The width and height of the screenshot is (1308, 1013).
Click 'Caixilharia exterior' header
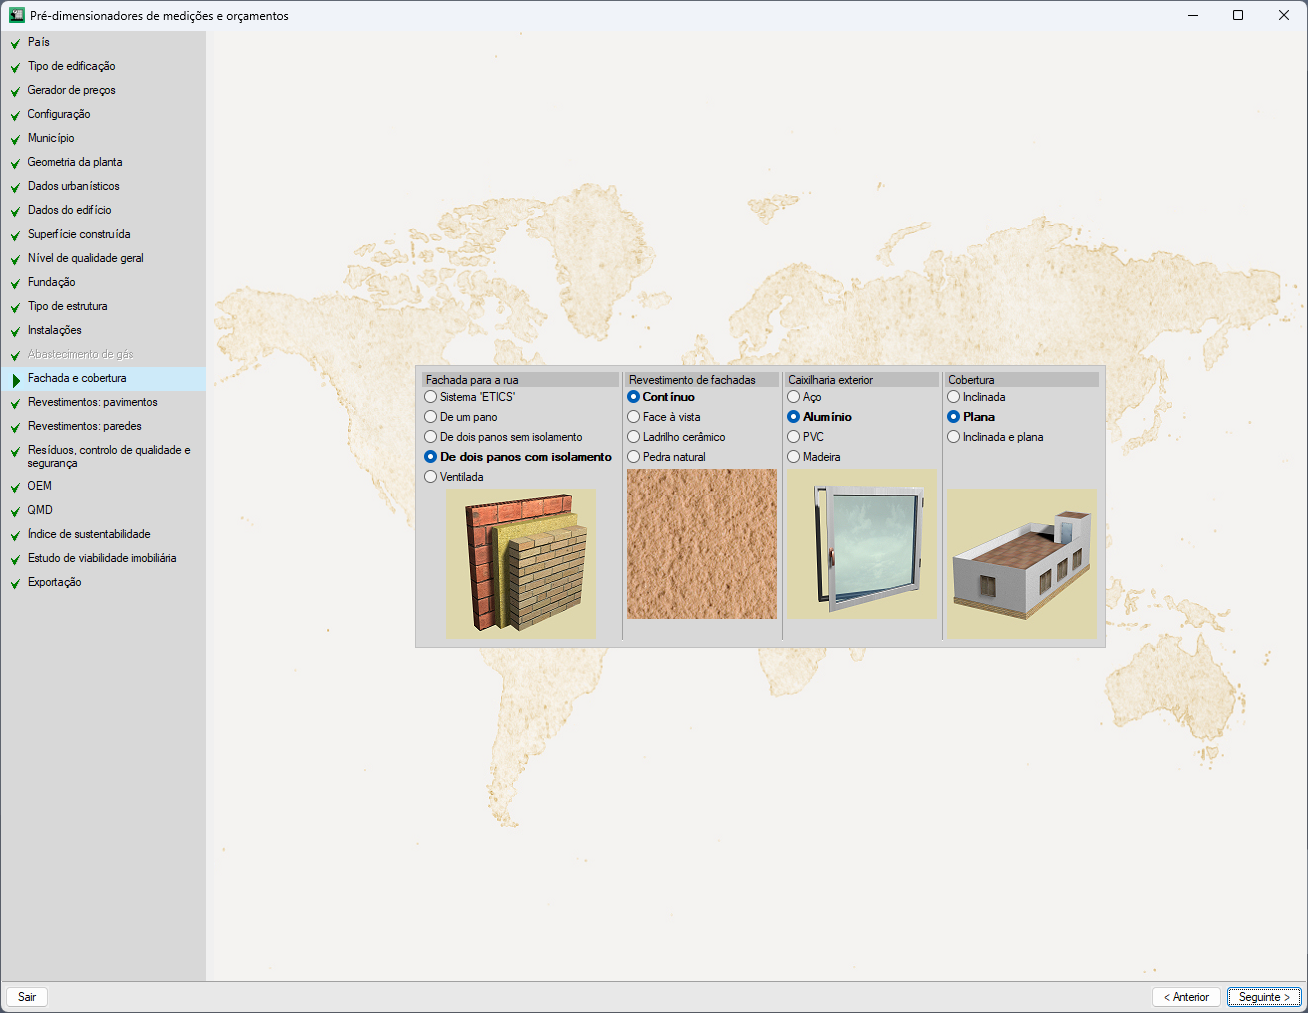(862, 380)
